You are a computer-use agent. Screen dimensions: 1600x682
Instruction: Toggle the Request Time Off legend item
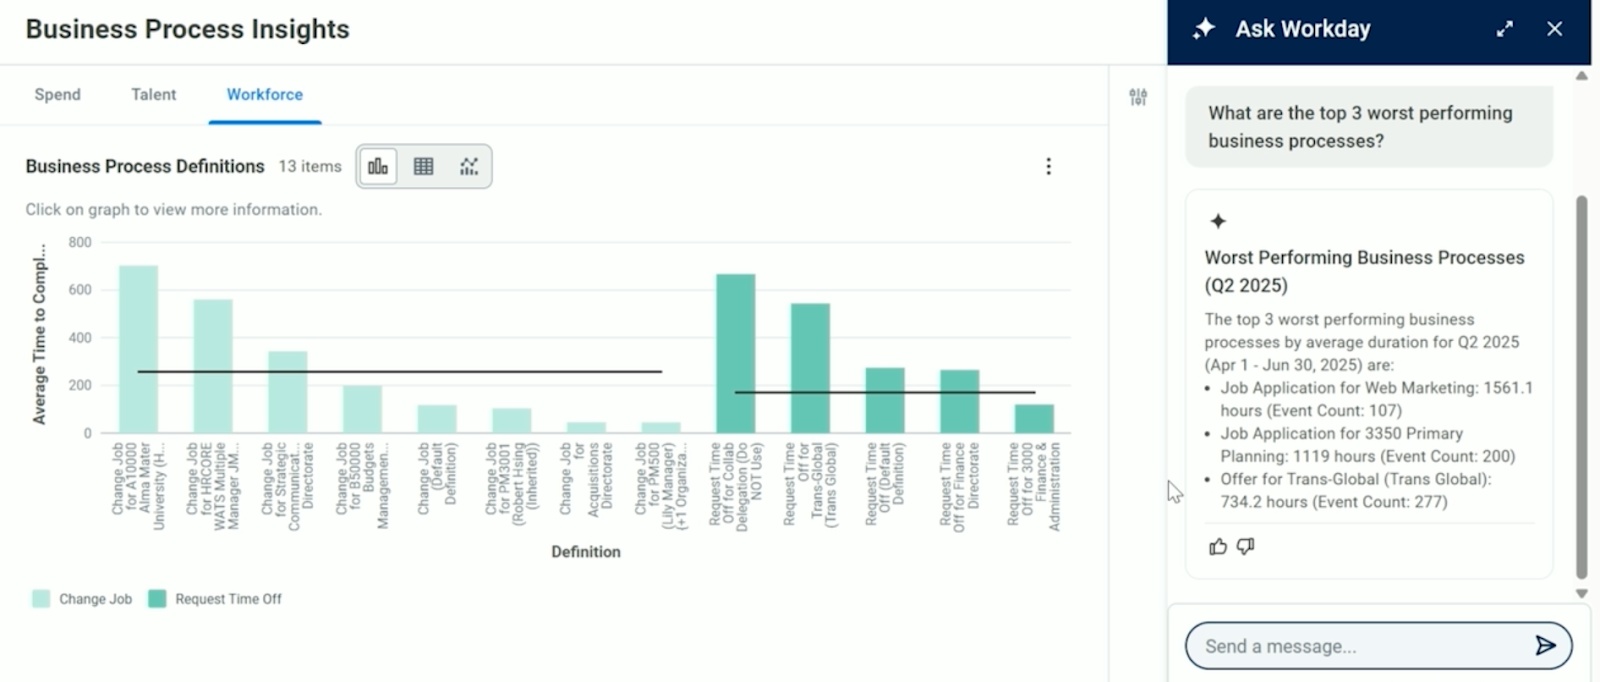coord(213,599)
